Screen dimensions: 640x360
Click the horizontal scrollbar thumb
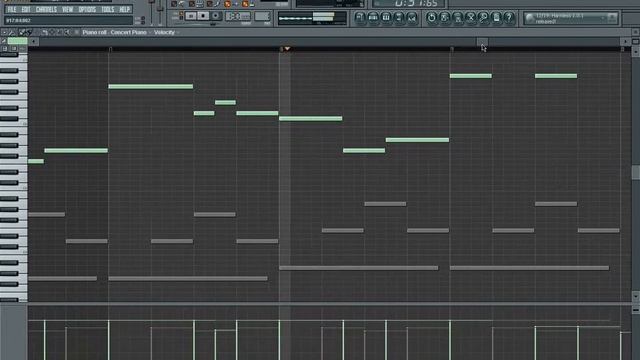pyautogui.click(x=482, y=41)
